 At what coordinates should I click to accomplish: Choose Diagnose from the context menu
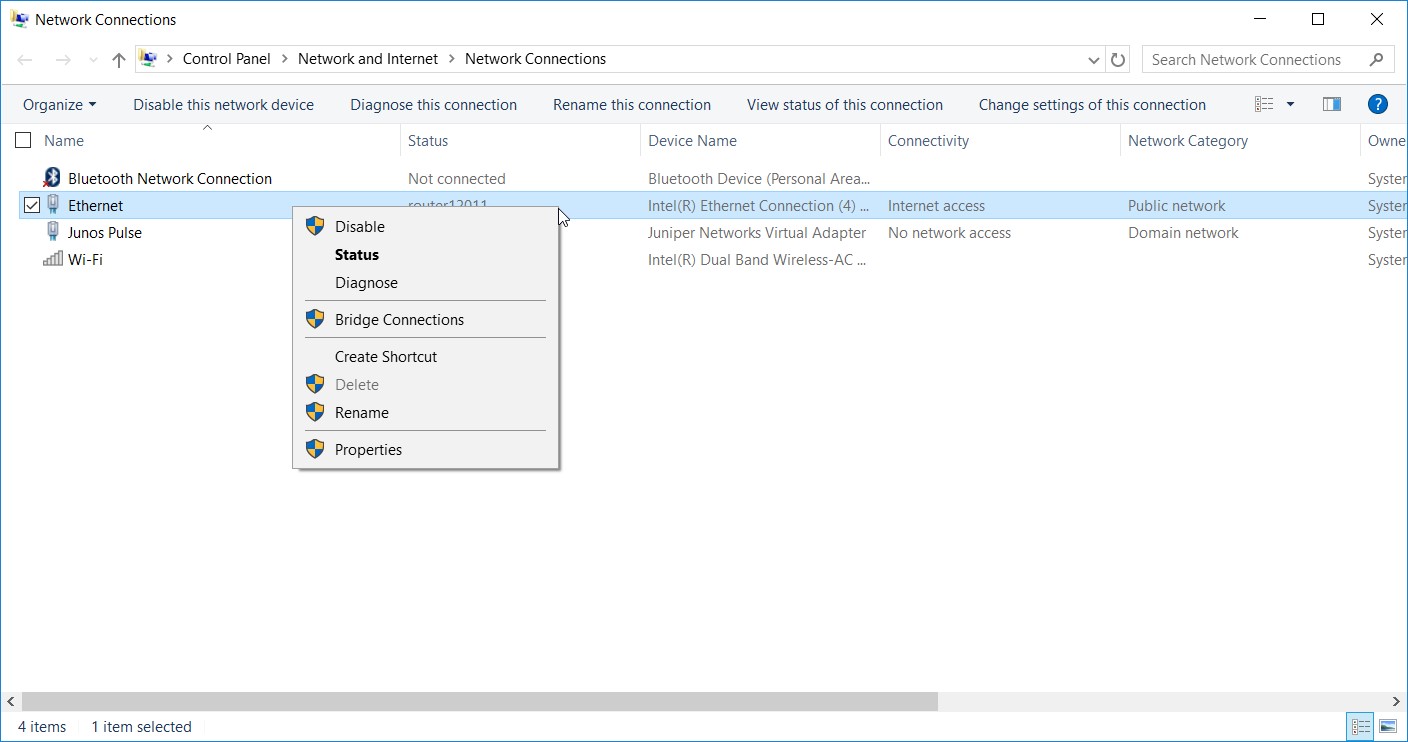[x=425, y=282]
